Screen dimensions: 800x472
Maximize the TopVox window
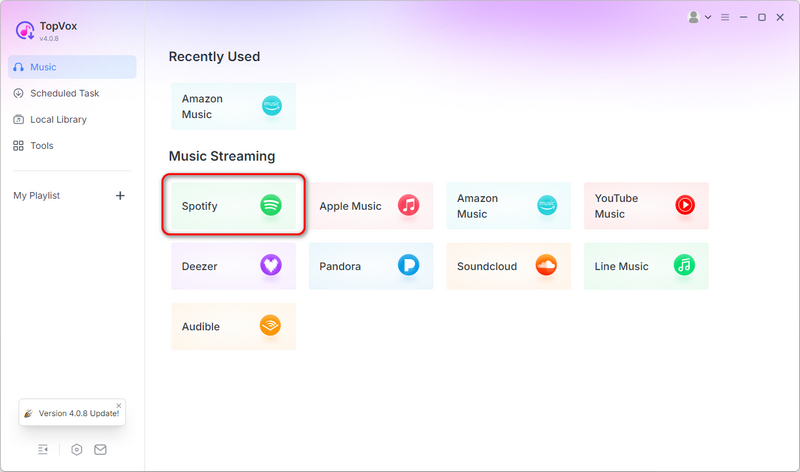(x=762, y=17)
